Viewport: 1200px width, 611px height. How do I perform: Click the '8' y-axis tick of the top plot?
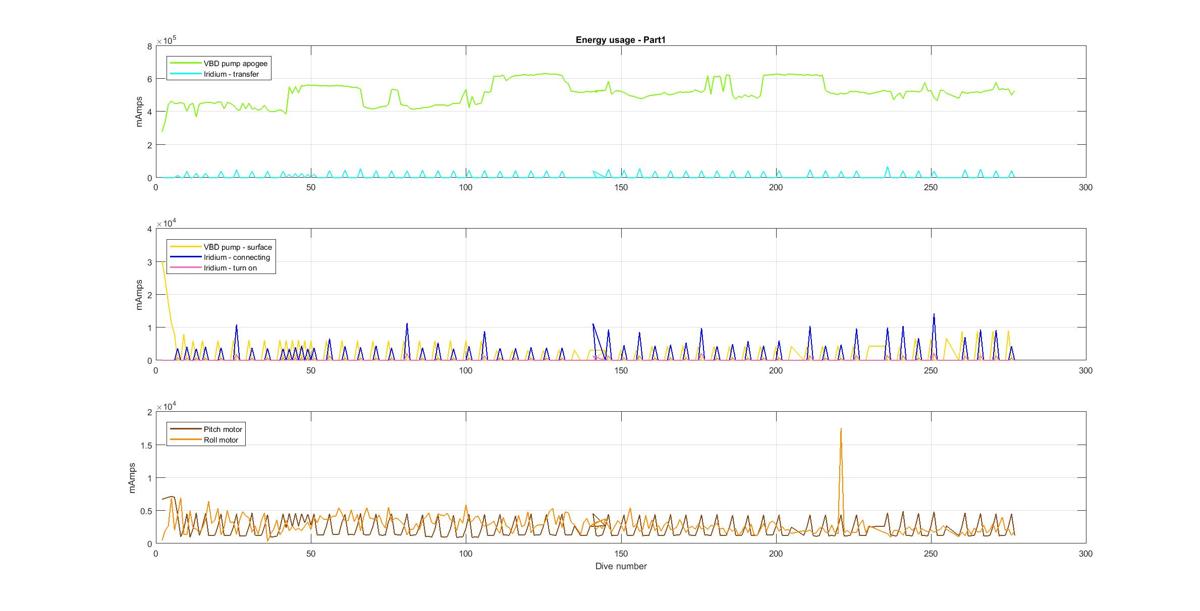[149, 46]
